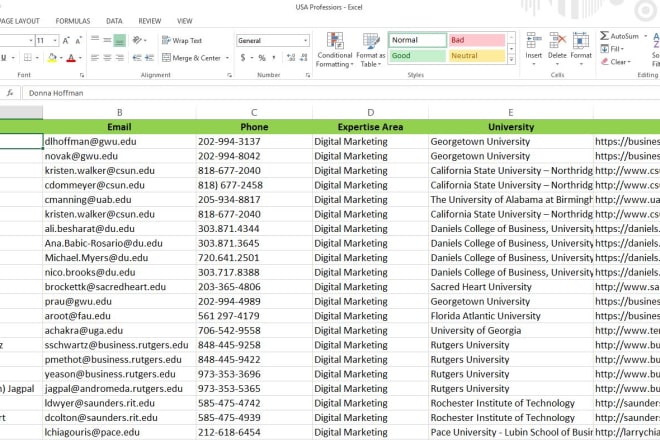The image size is (660, 440).
Task: Open the VIEW tab
Action: point(184,21)
